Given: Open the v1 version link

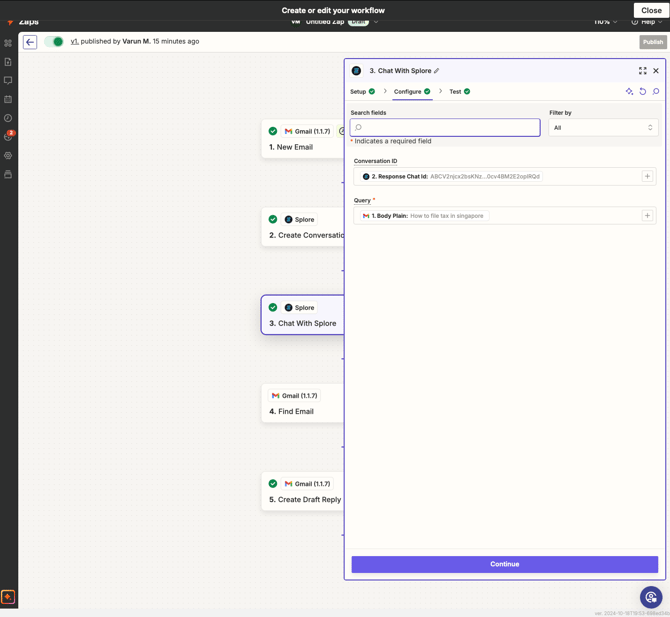Looking at the screenshot, I should 74,41.
